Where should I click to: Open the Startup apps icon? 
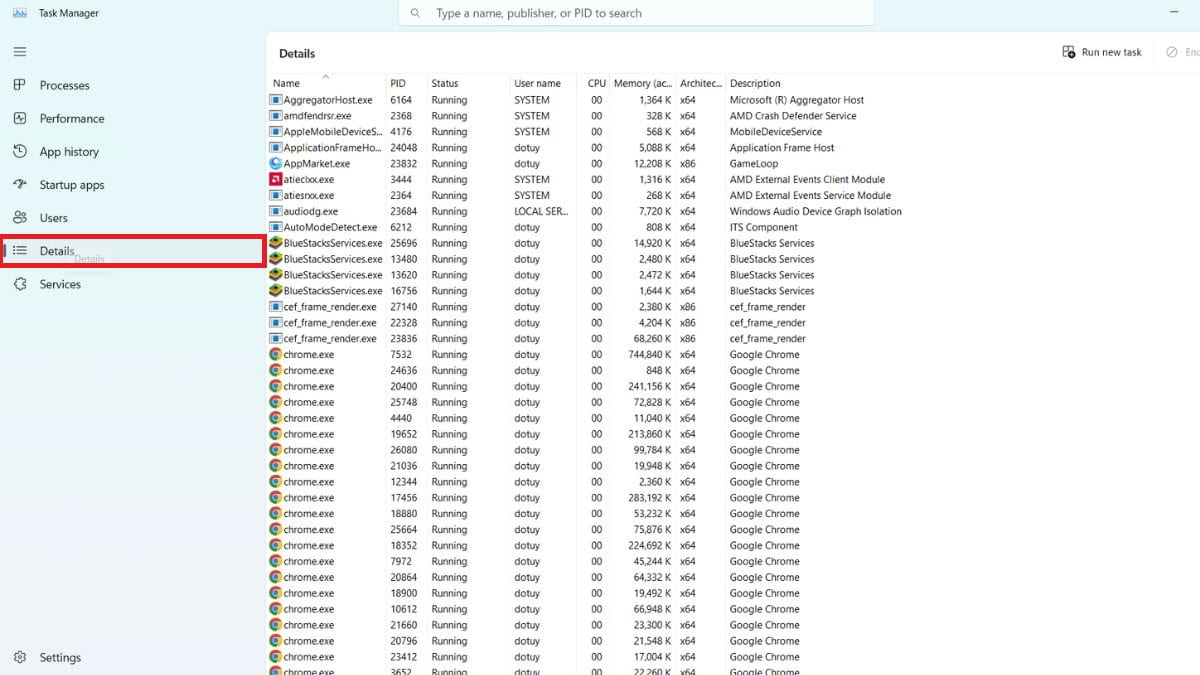(x=20, y=184)
